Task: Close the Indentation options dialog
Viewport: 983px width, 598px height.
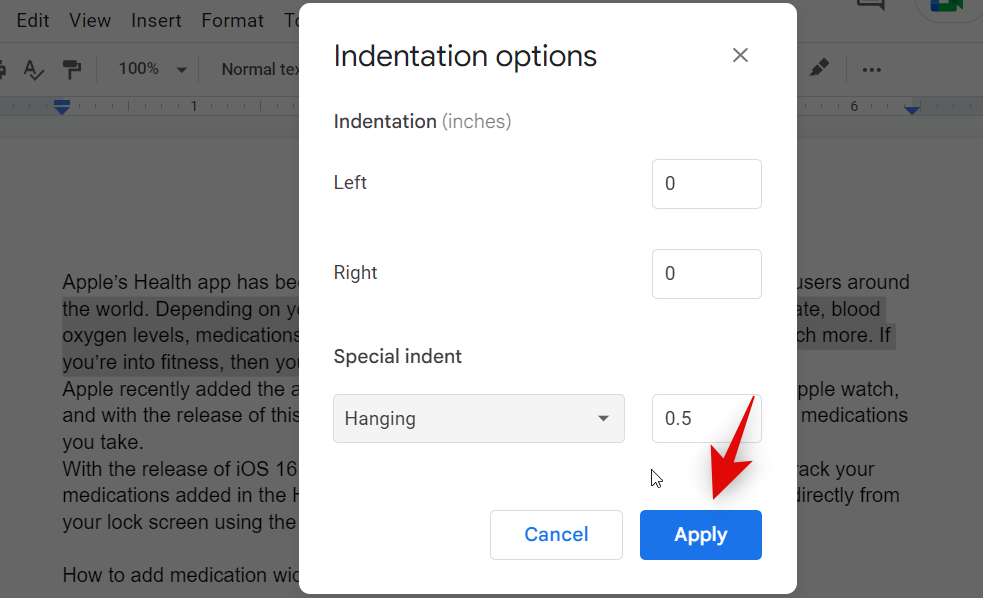Action: 740,56
